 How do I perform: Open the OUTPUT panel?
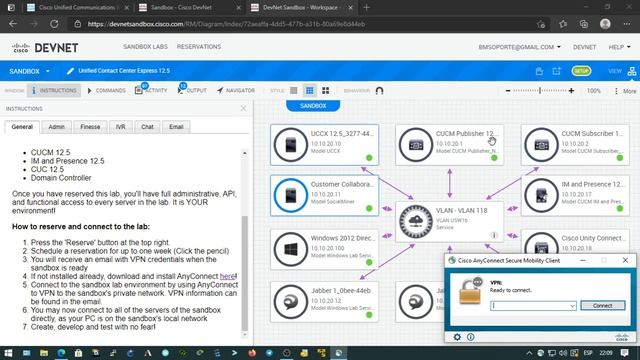point(192,90)
